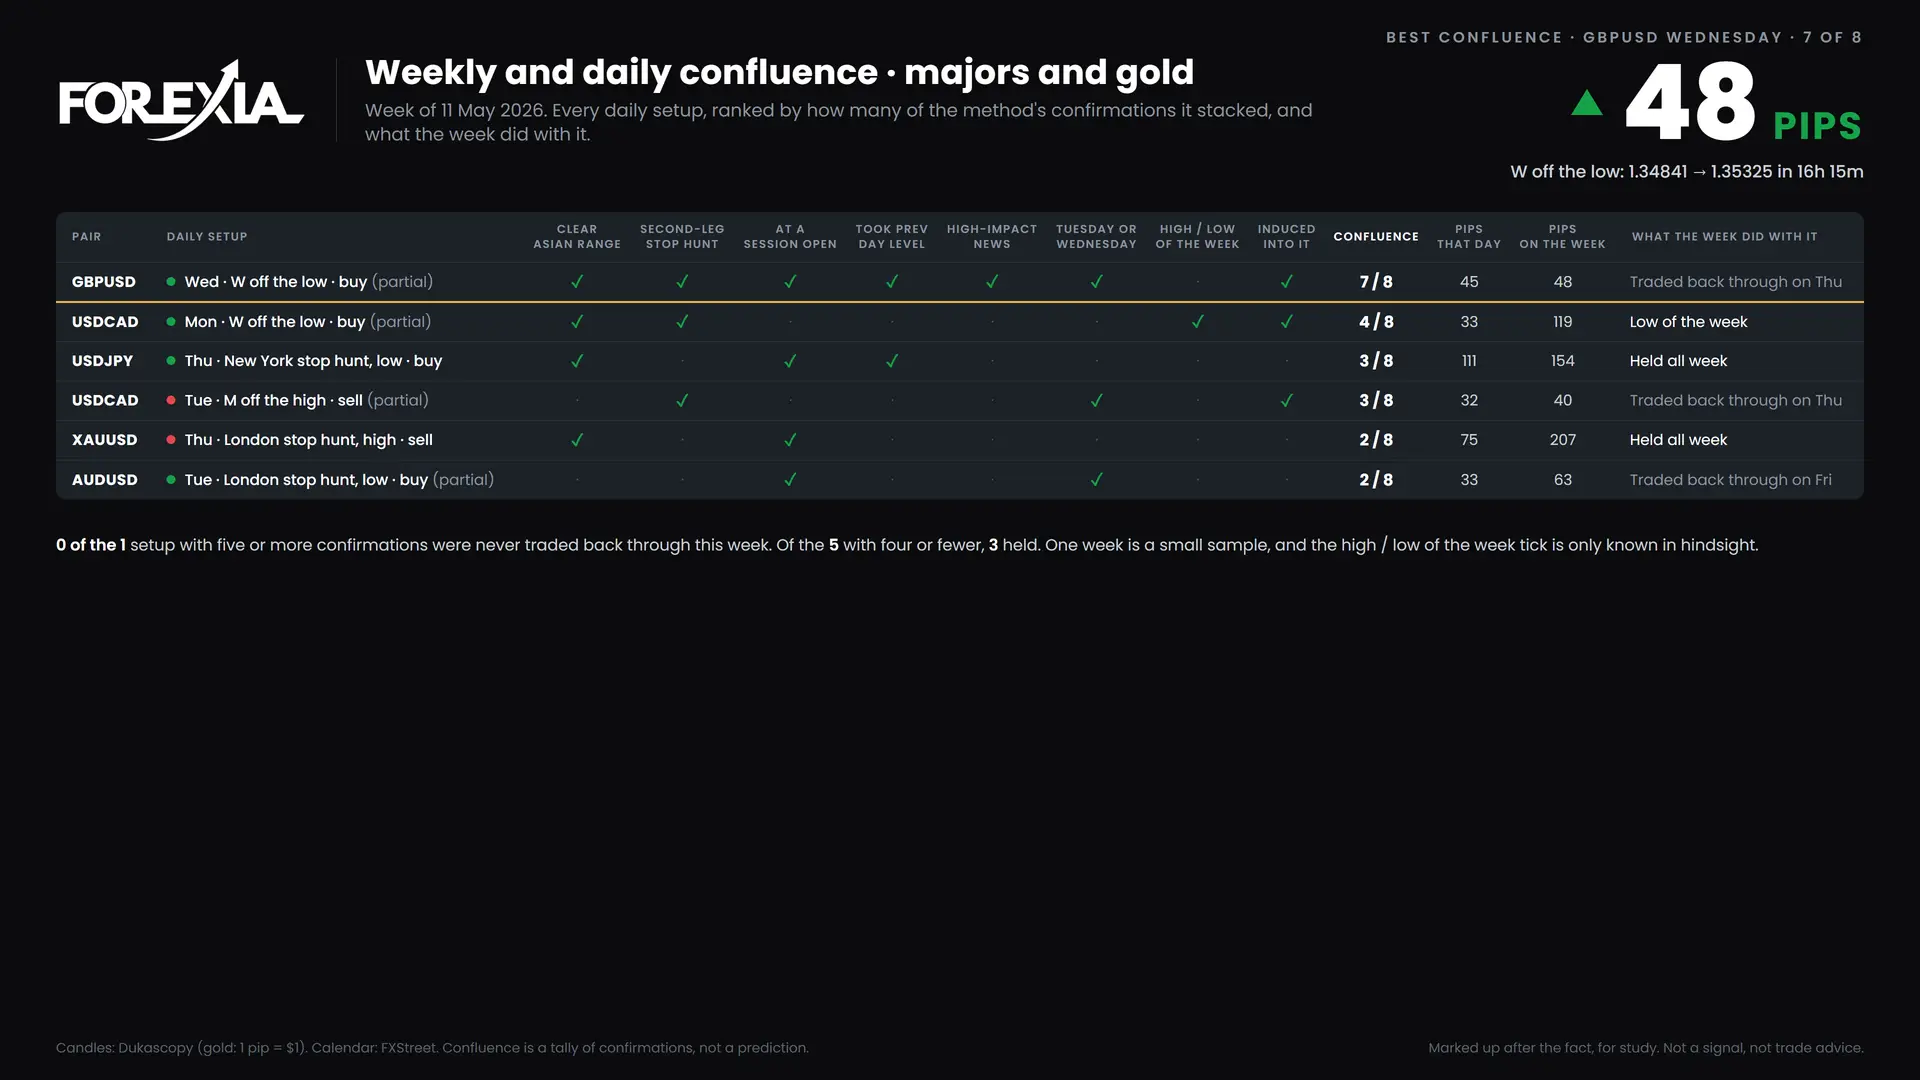This screenshot has width=1920, height=1080.
Task: Click the What The Week Did header
Action: [x=1725, y=237]
